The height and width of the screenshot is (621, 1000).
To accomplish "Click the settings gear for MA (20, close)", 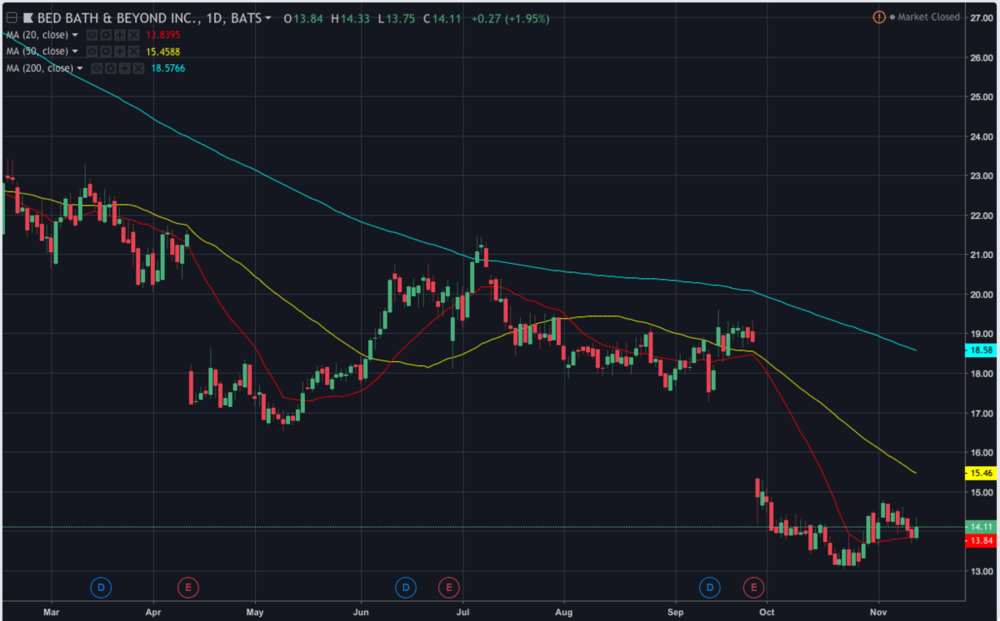I will pyautogui.click(x=103, y=35).
